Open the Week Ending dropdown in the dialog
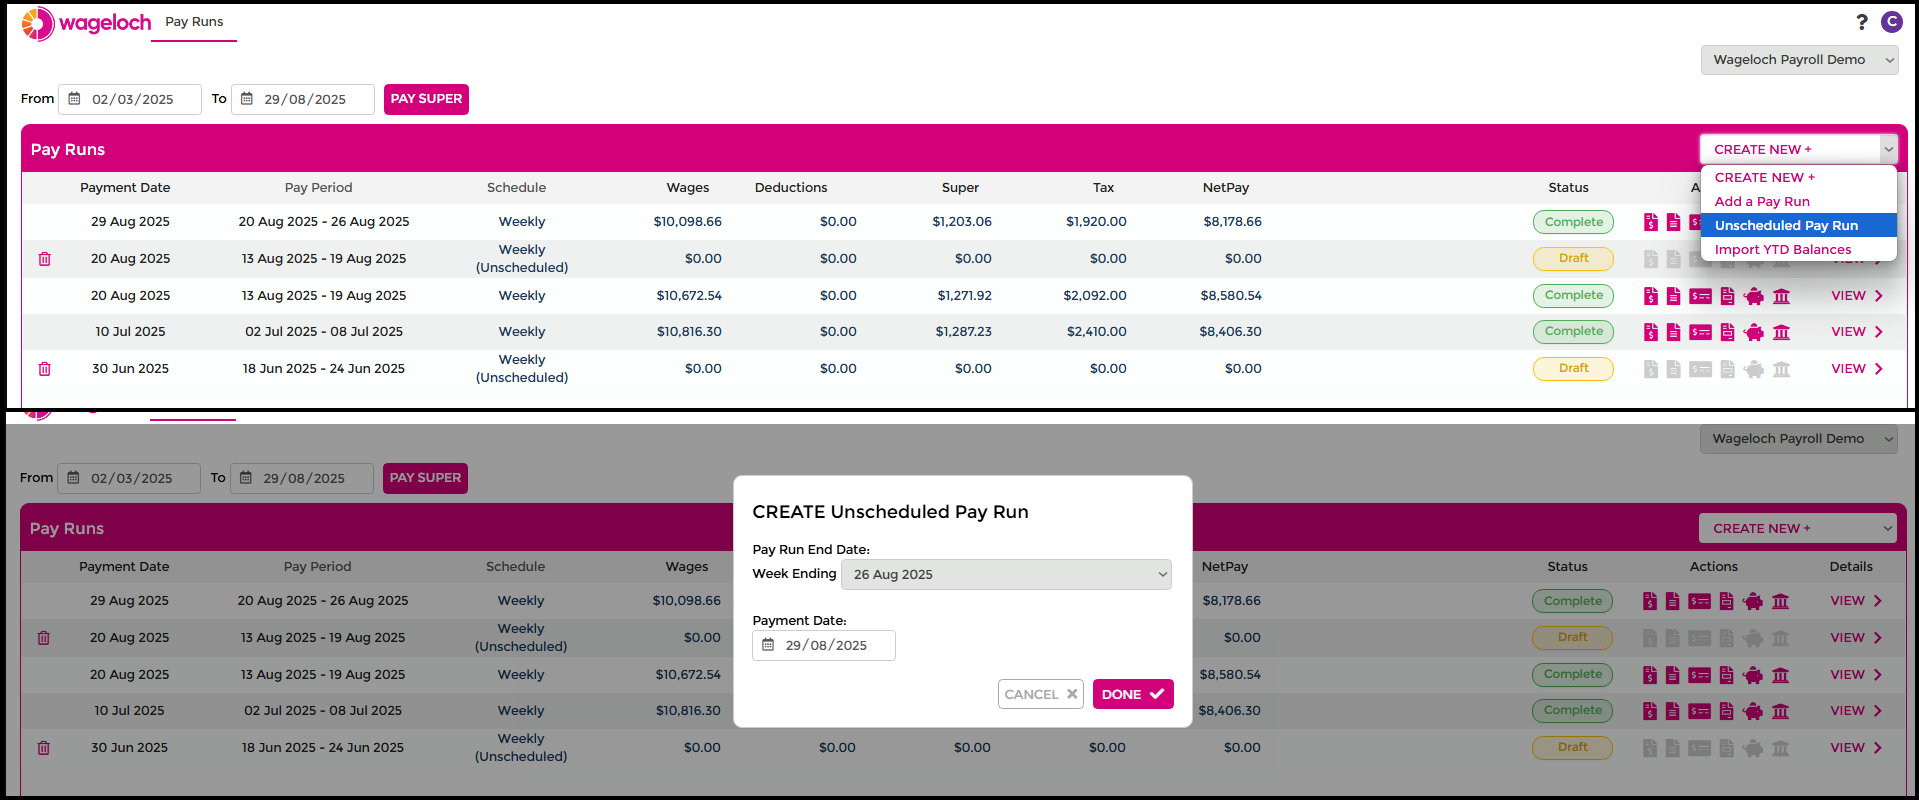Screen dimensions: 1919x800 pos(1005,574)
